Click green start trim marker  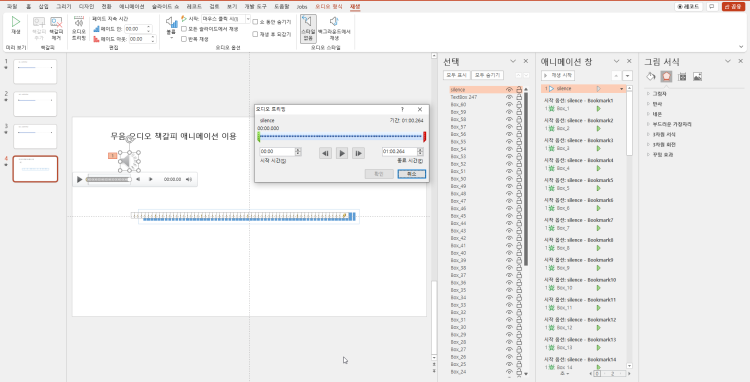[x=259, y=137]
